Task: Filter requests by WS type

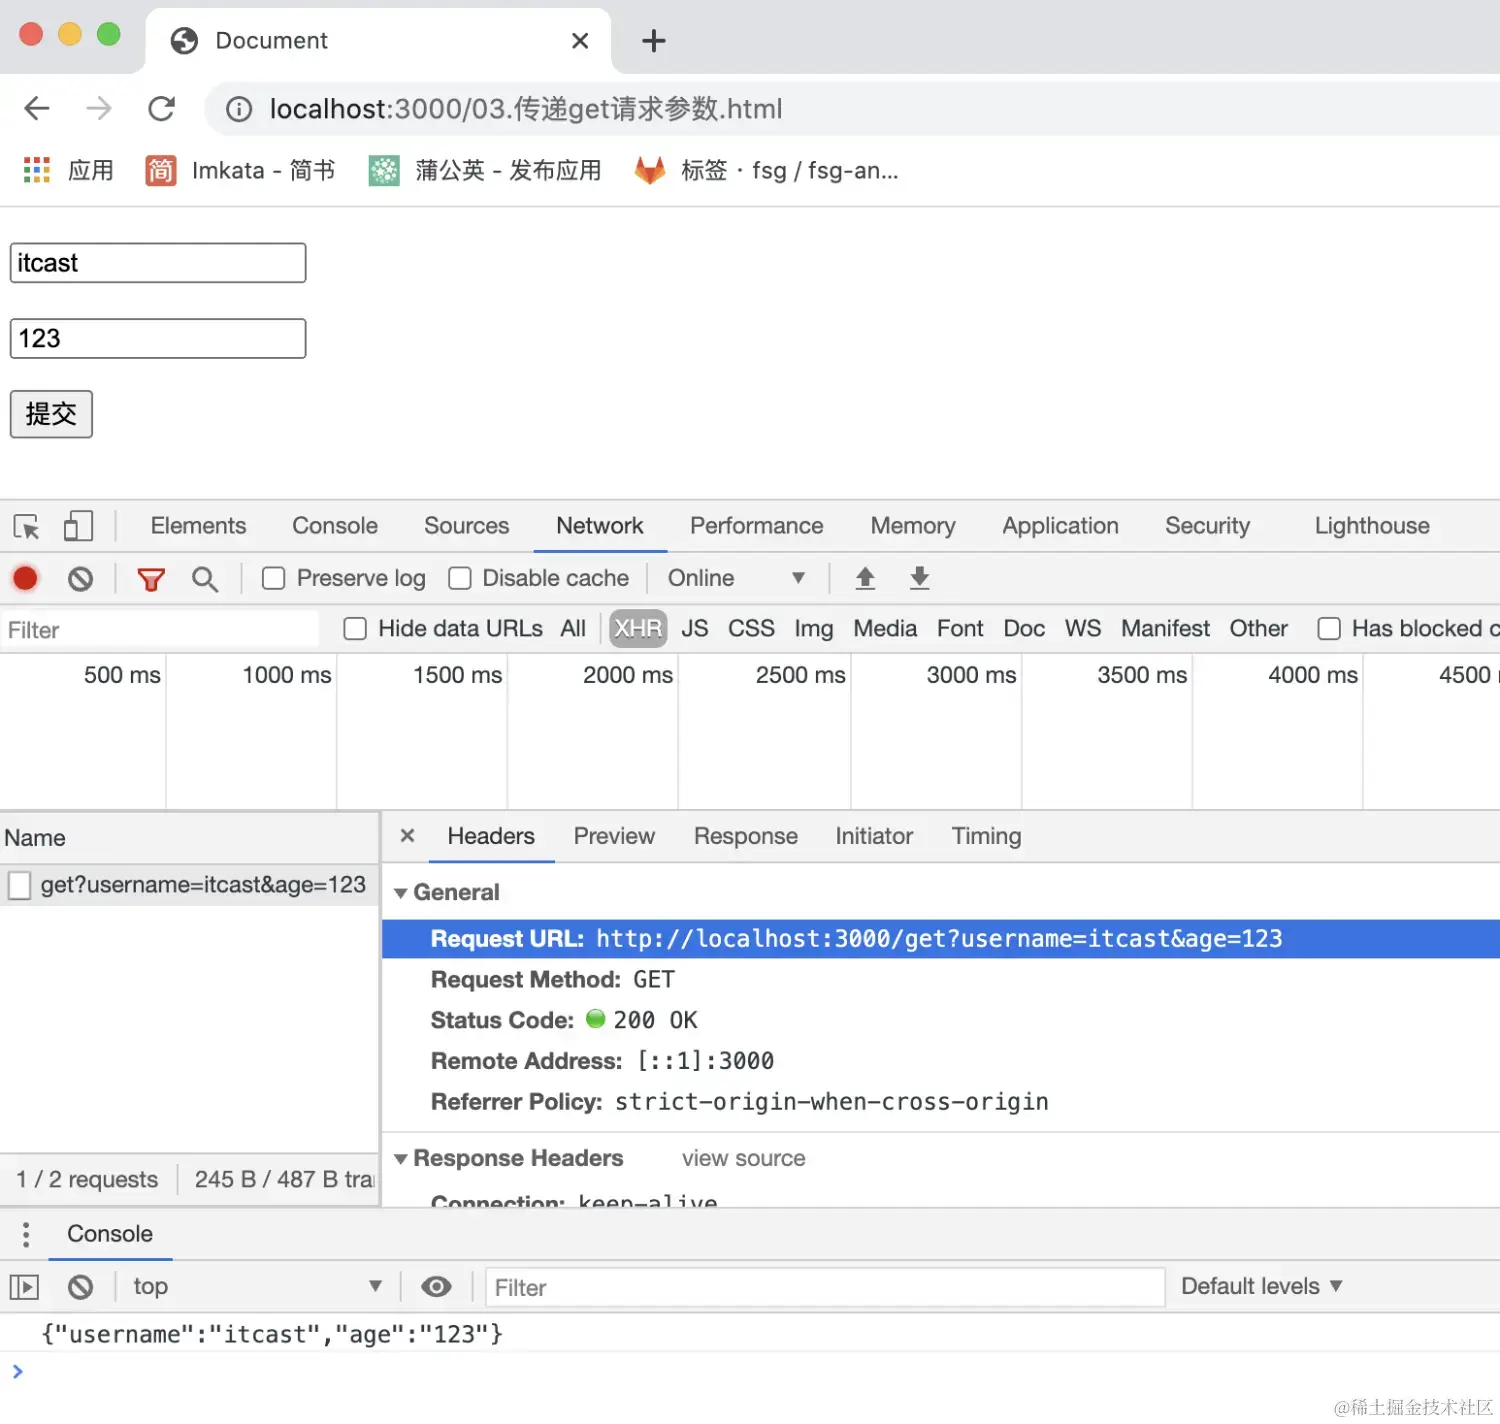Action: [1083, 628]
